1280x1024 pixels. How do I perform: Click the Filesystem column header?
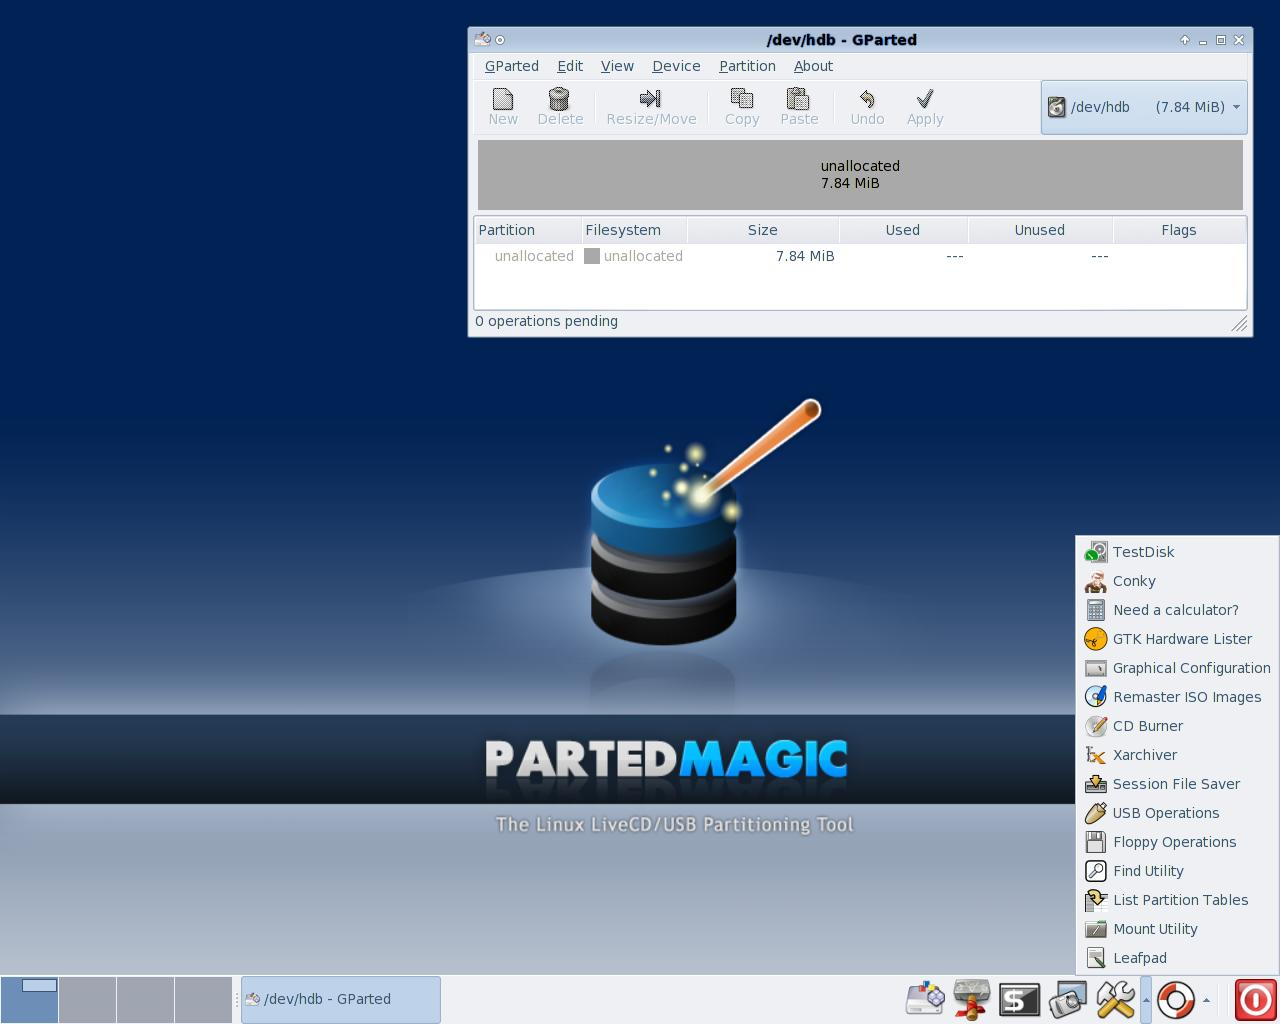tap(634, 230)
